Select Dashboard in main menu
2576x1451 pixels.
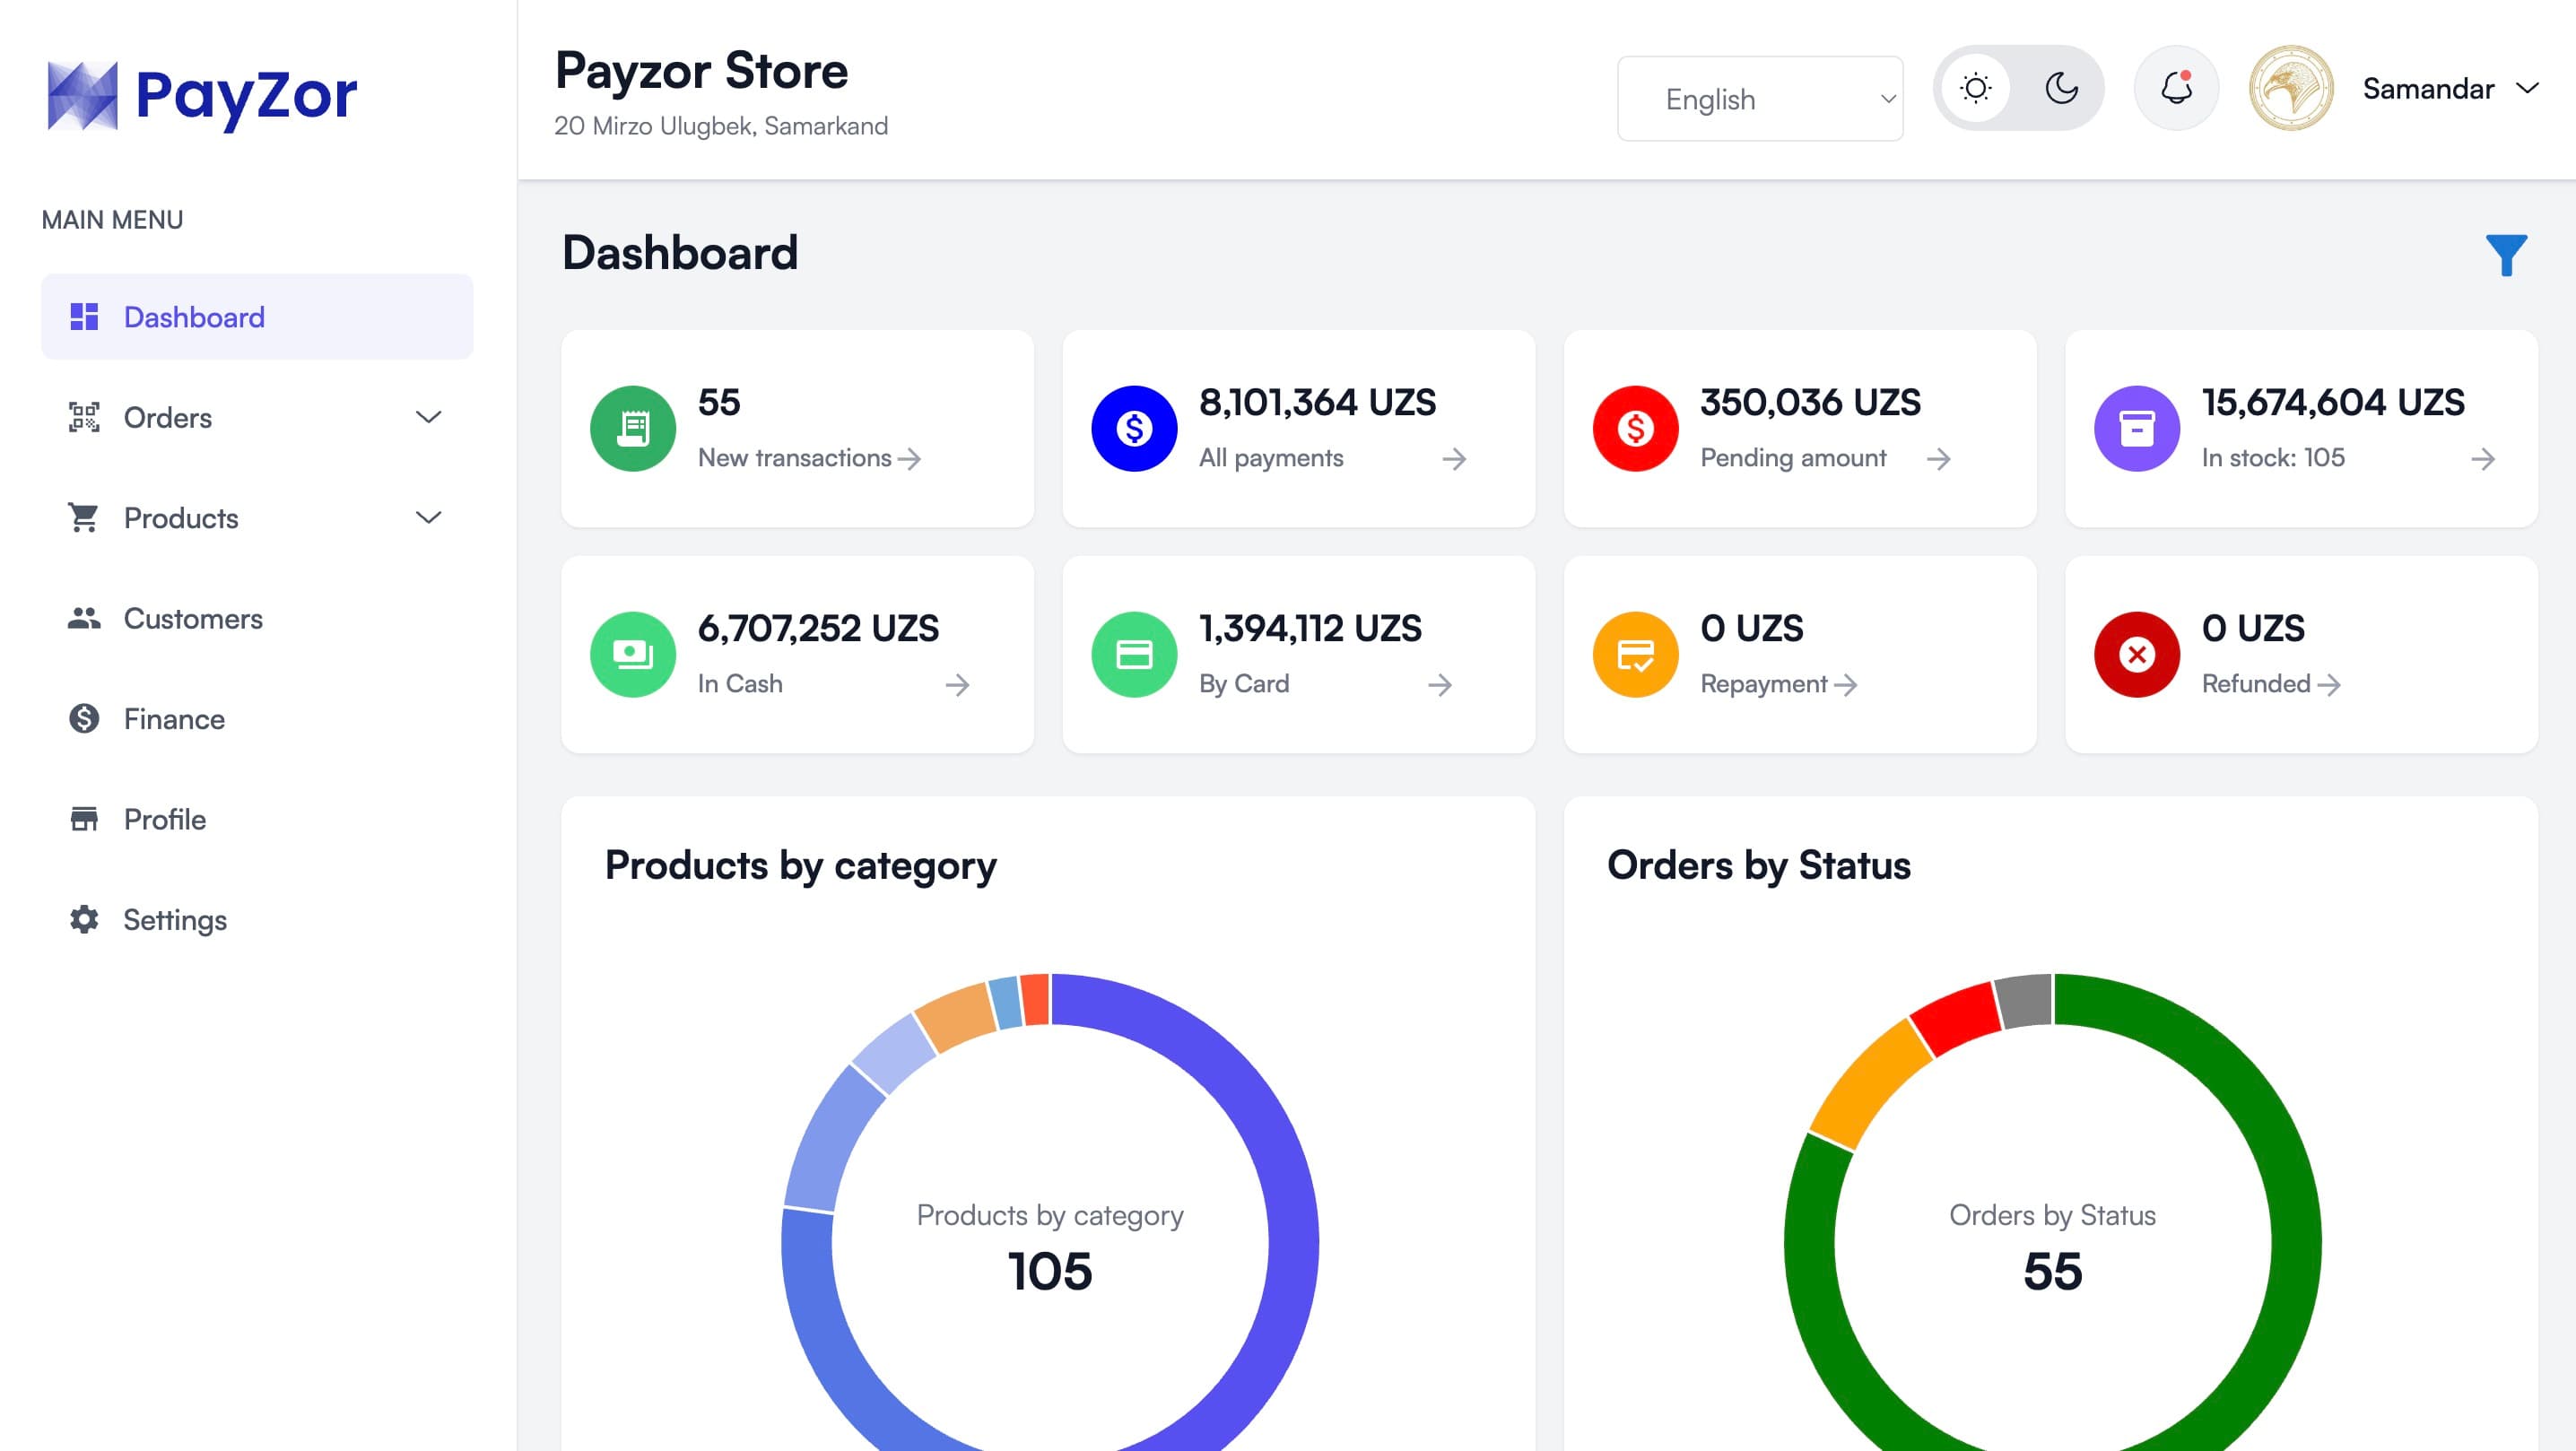point(257,316)
